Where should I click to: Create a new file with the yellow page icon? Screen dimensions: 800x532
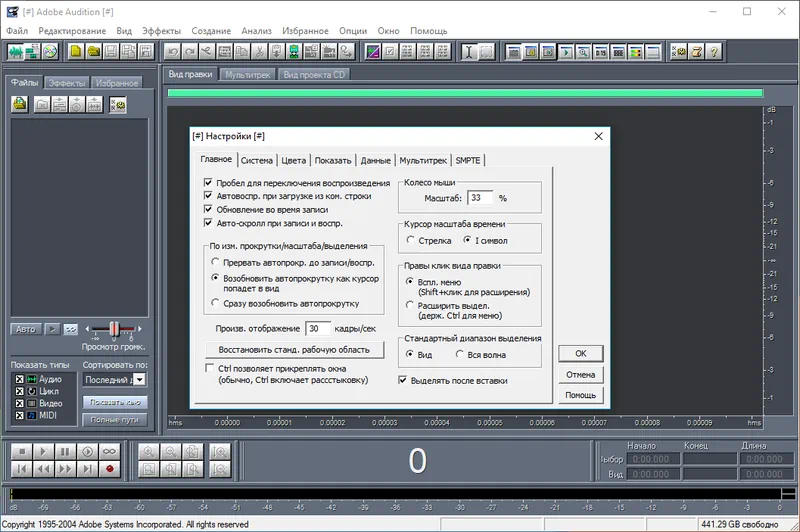tap(76, 52)
